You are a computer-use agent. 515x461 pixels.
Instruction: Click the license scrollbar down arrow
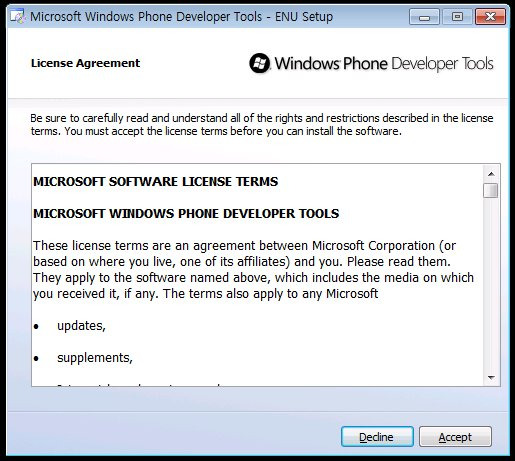click(x=491, y=377)
